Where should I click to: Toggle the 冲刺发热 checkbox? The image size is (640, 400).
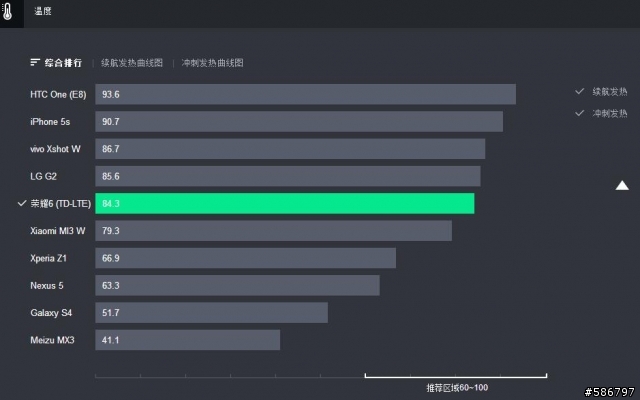pyautogui.click(x=579, y=113)
